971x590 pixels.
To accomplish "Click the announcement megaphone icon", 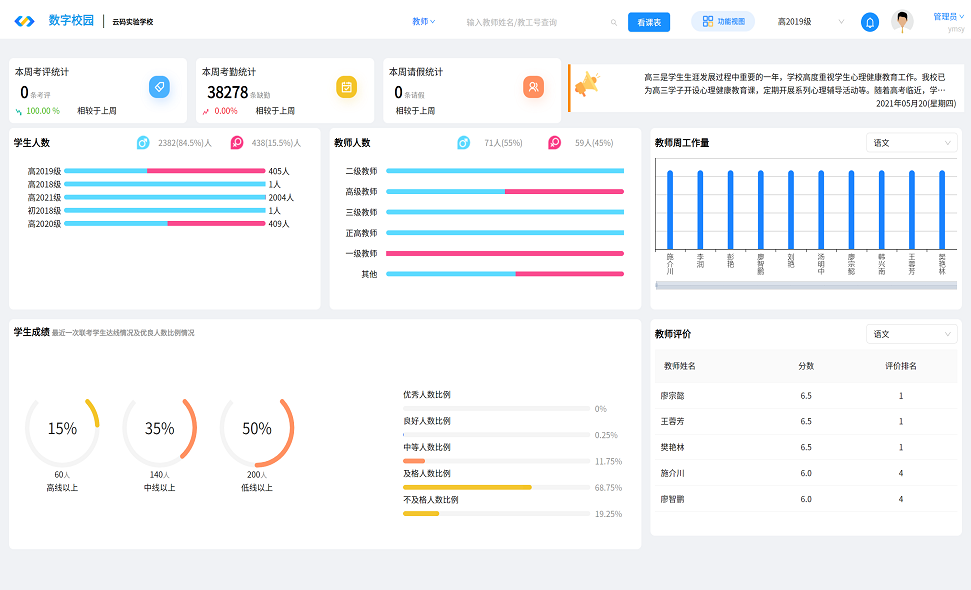I will [588, 87].
